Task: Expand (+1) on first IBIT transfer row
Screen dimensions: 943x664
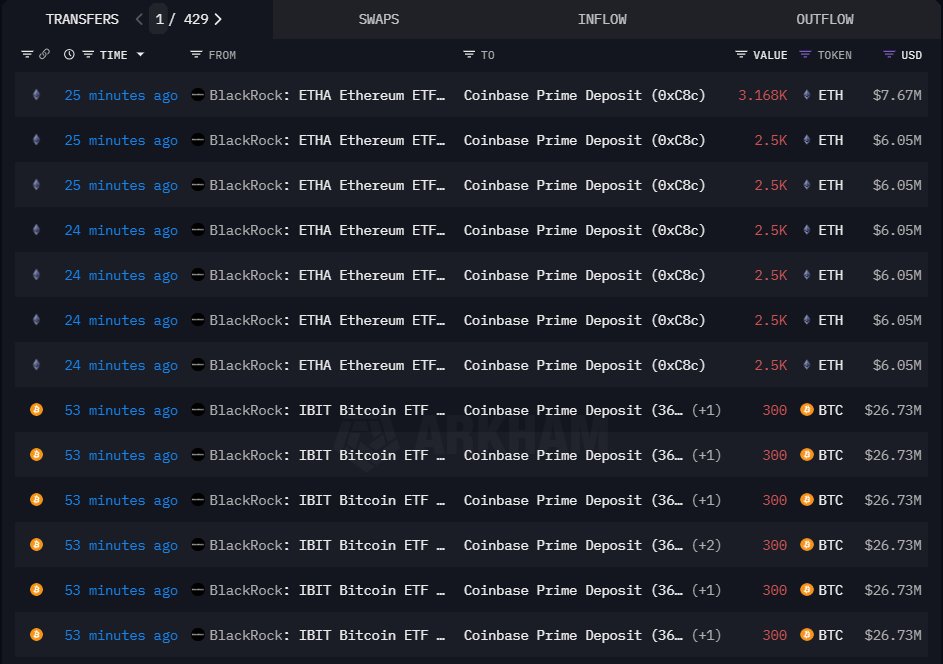Action: click(x=706, y=410)
